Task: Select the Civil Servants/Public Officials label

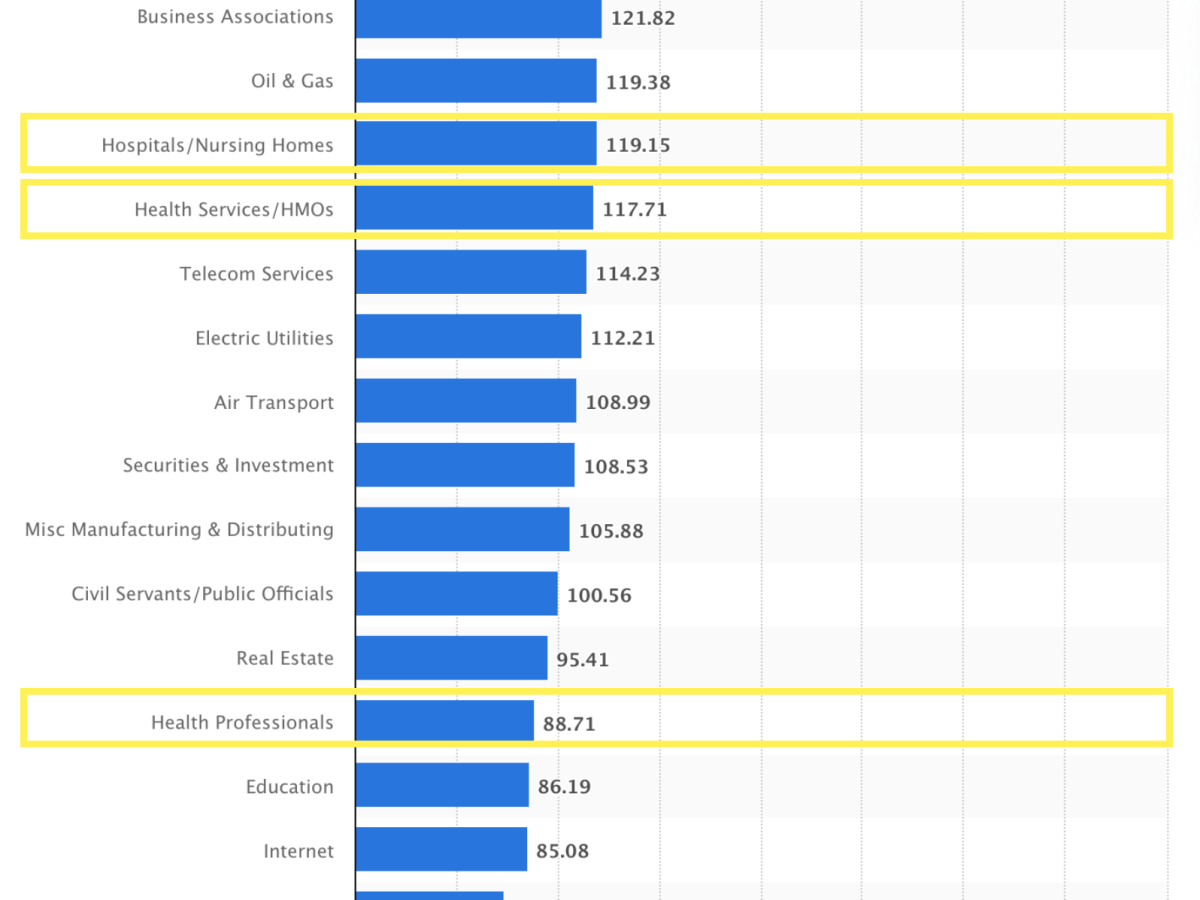Action: pos(202,594)
